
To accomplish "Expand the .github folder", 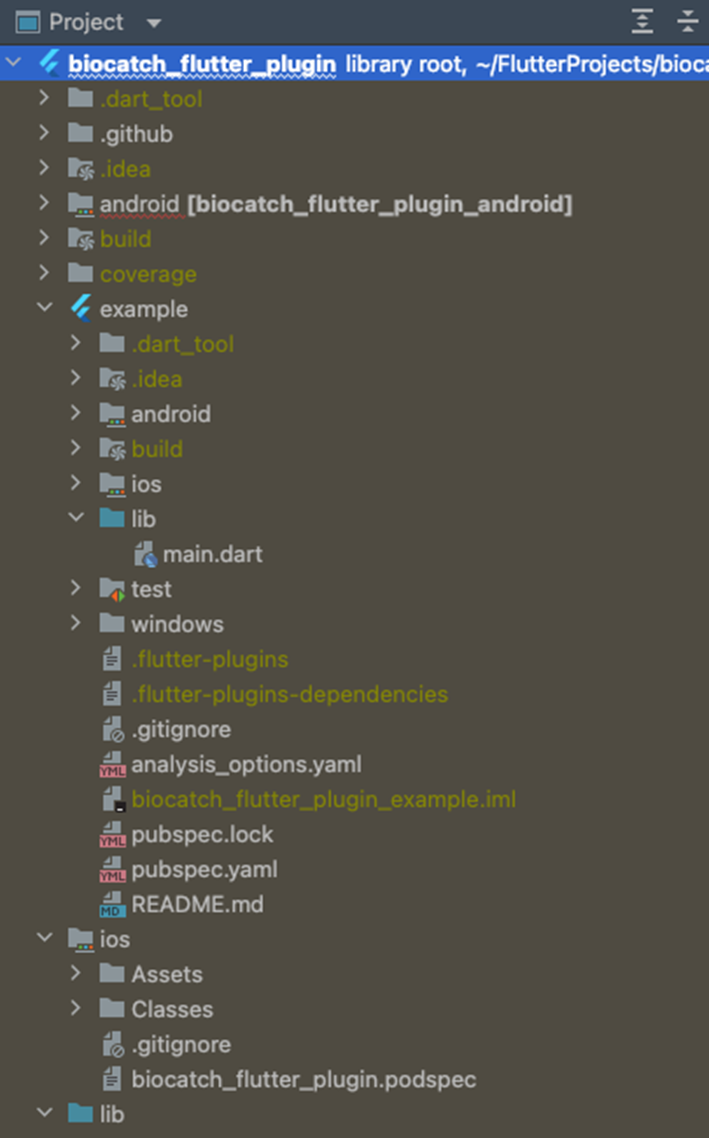I will point(44,133).
